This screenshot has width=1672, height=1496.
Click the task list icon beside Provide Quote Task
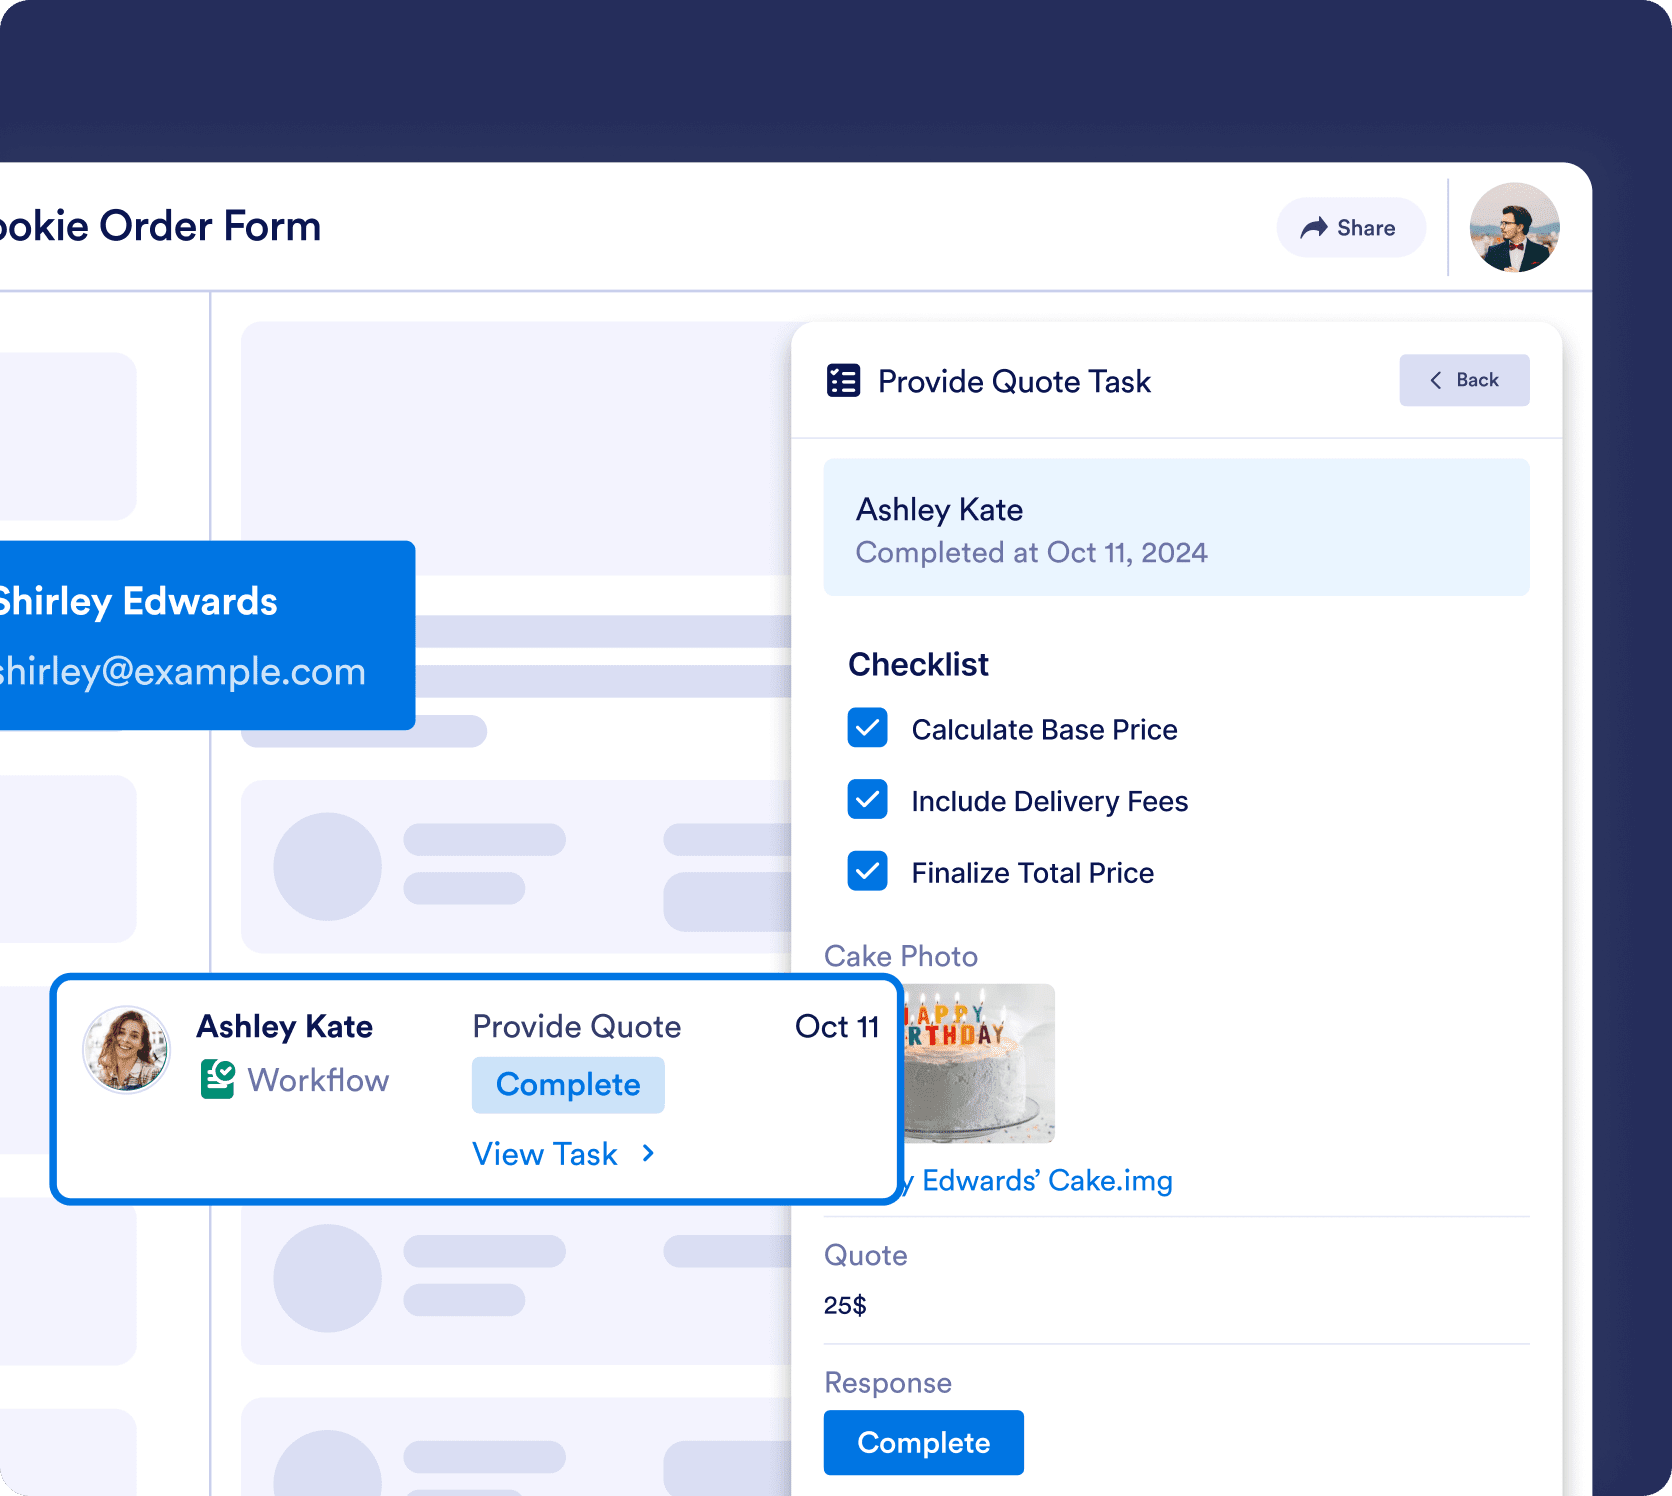[x=843, y=381]
